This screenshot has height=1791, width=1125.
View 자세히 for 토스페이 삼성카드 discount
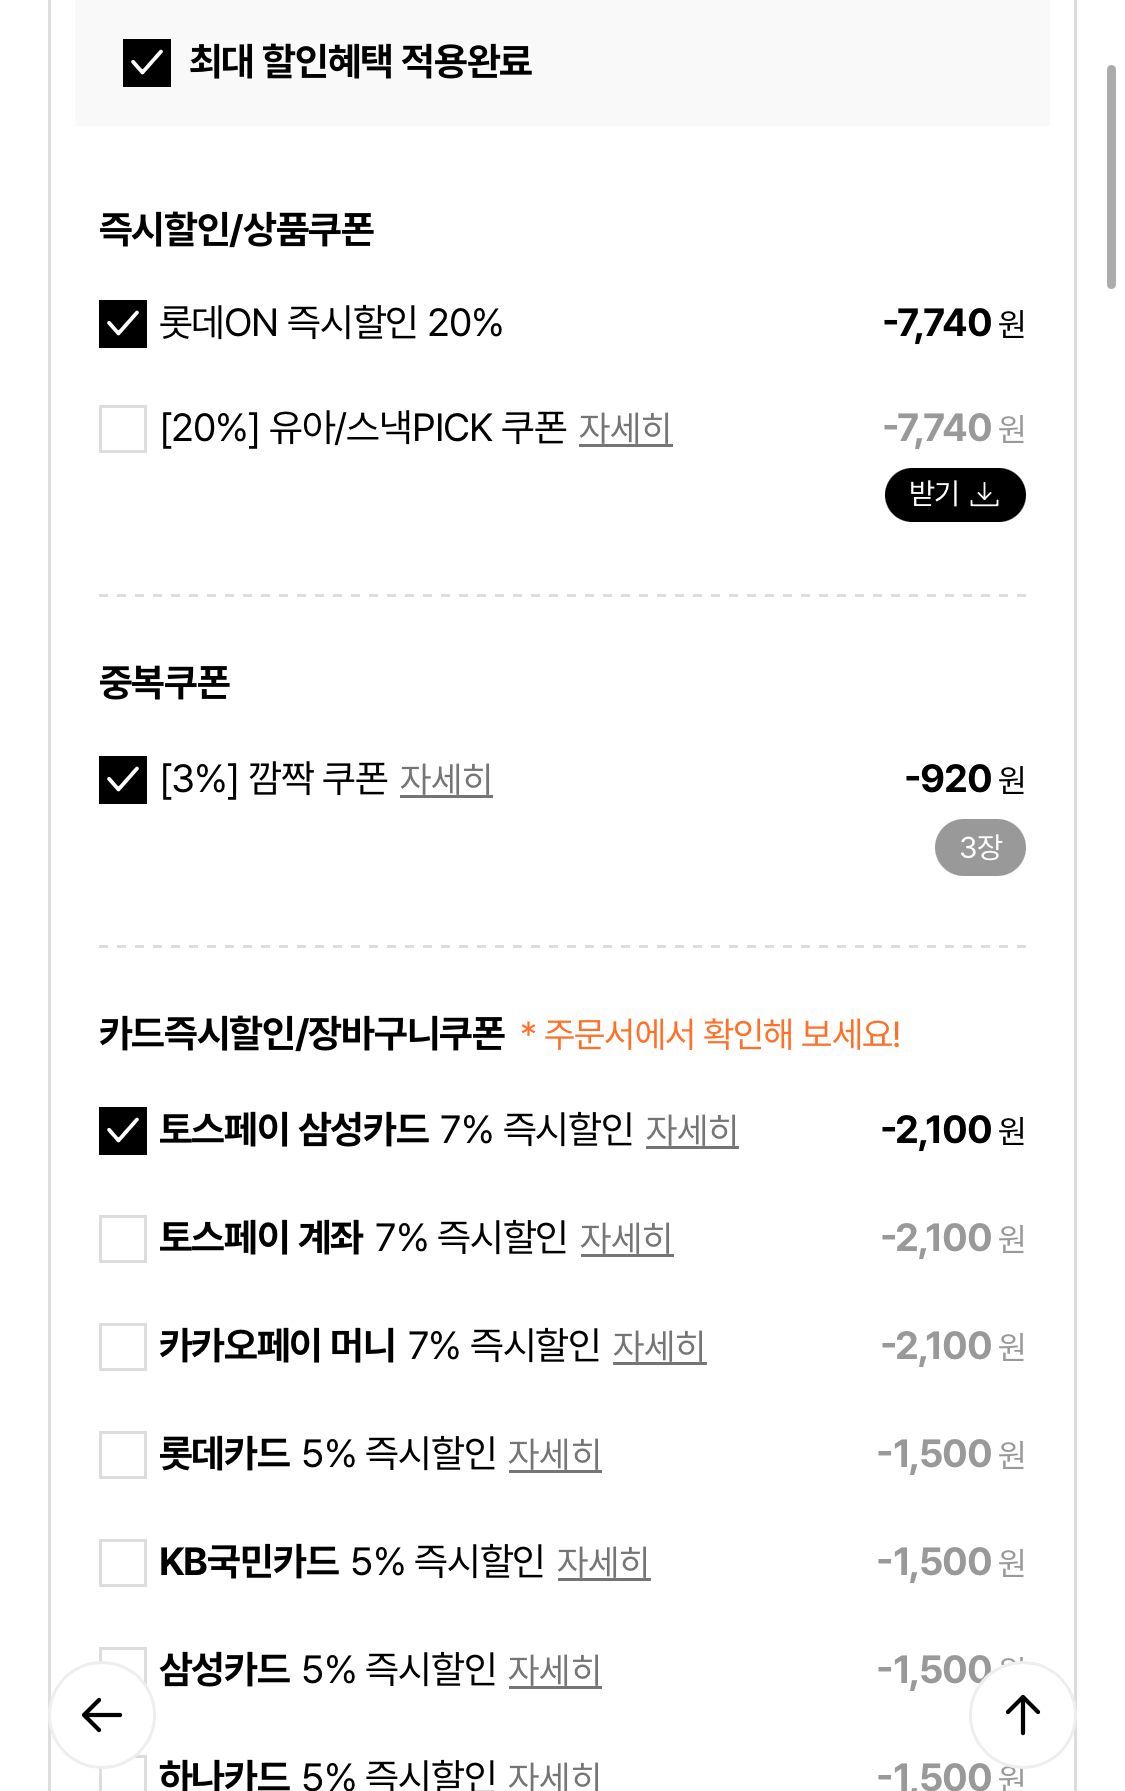coord(692,1131)
